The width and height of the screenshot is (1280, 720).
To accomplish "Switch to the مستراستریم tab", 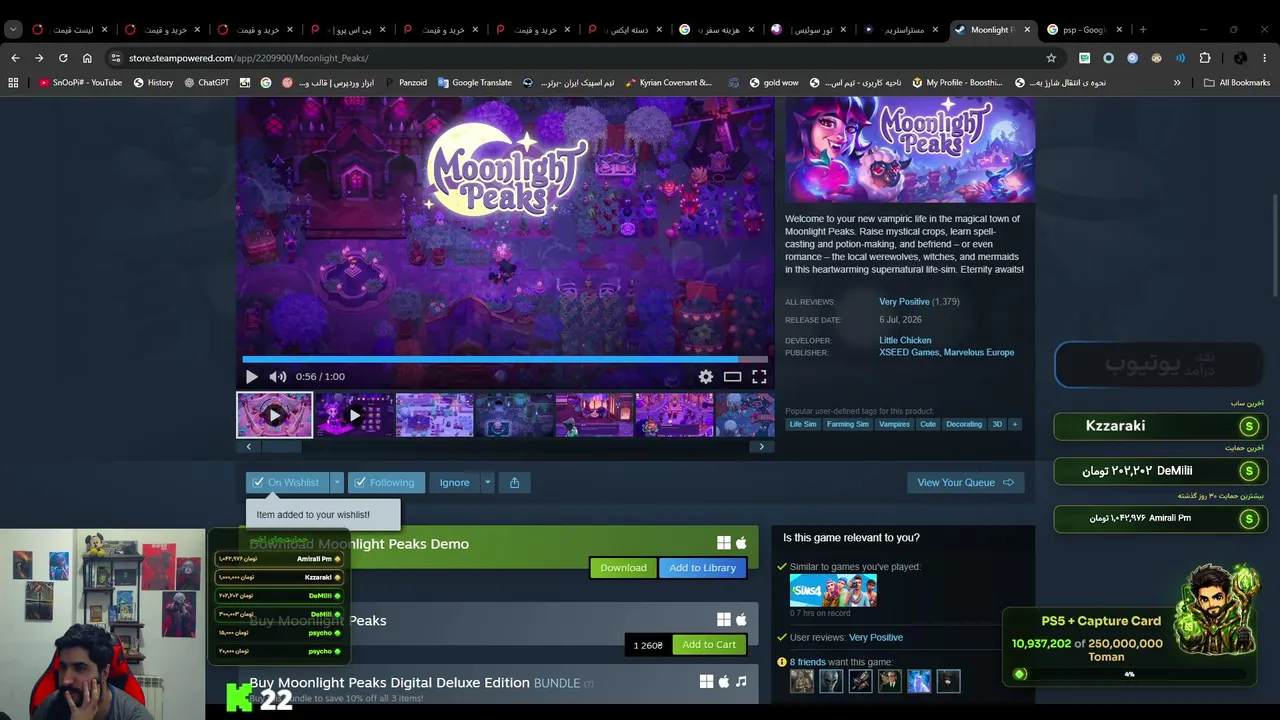I will pos(901,29).
